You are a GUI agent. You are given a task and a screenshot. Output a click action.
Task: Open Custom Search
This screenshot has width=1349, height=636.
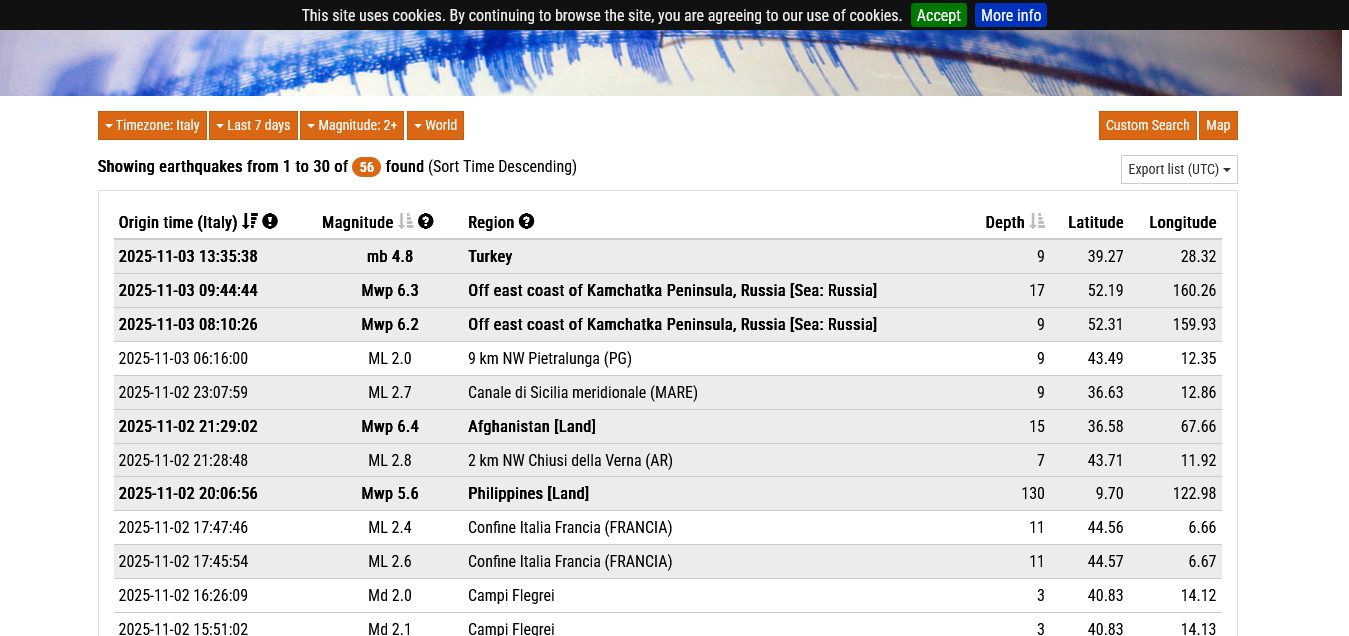pyautogui.click(x=1147, y=125)
